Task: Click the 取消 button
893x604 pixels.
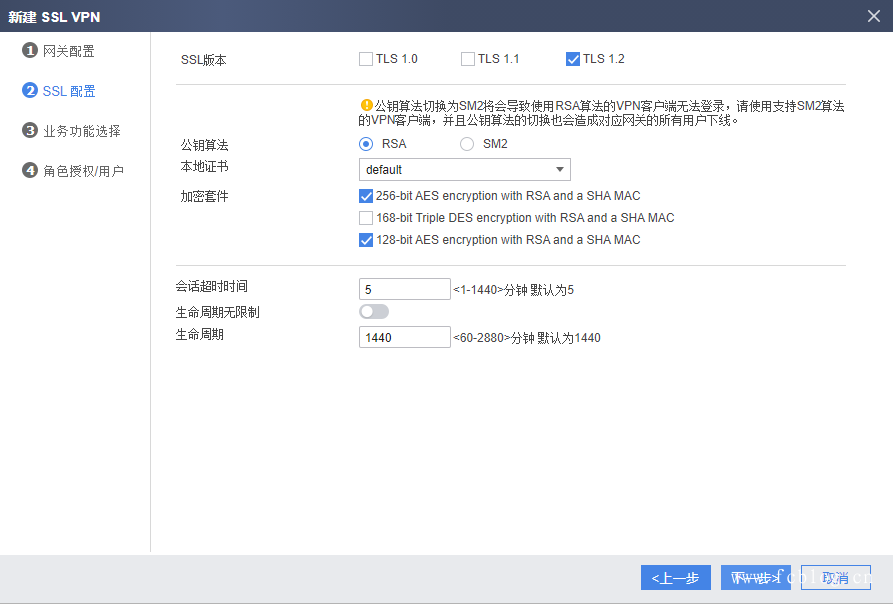Action: 835,578
